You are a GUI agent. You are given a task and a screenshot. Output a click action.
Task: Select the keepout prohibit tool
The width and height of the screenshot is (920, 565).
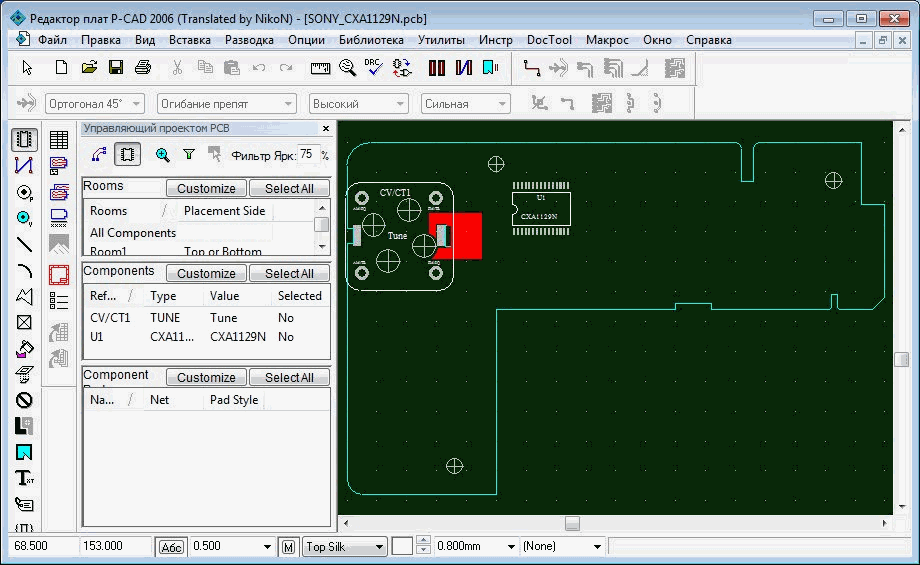pos(24,400)
